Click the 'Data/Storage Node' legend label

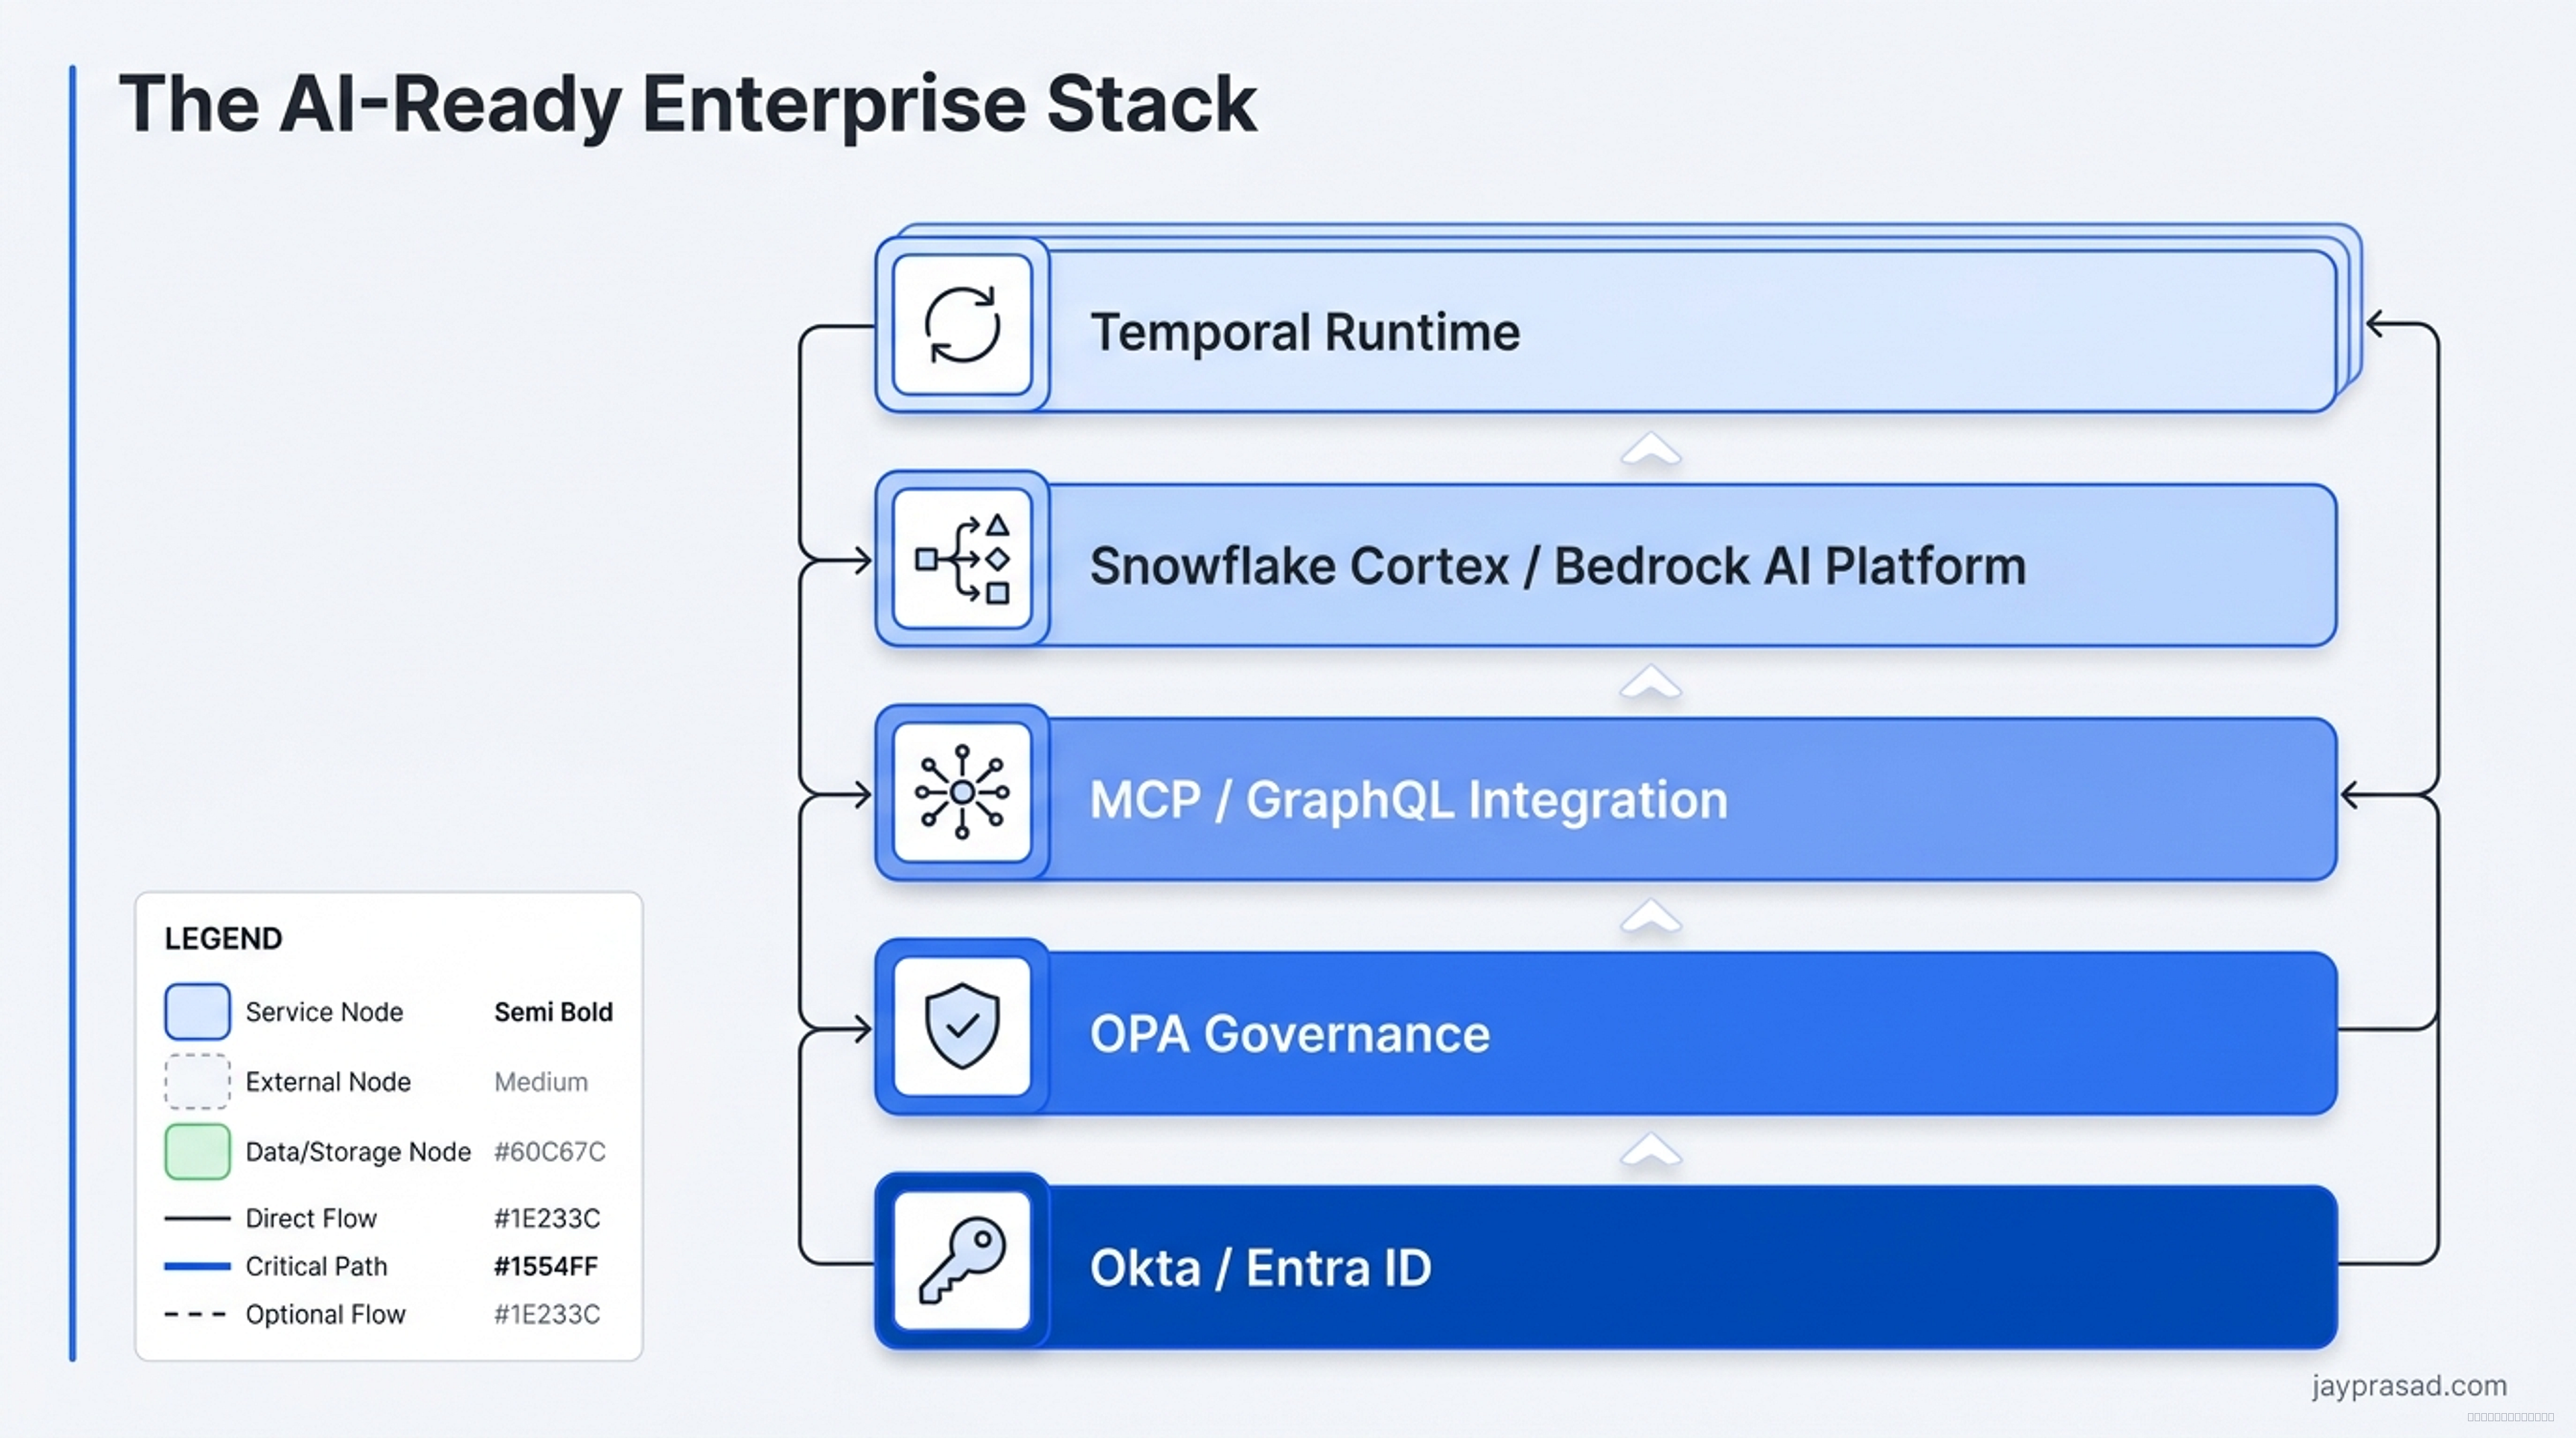358,1152
